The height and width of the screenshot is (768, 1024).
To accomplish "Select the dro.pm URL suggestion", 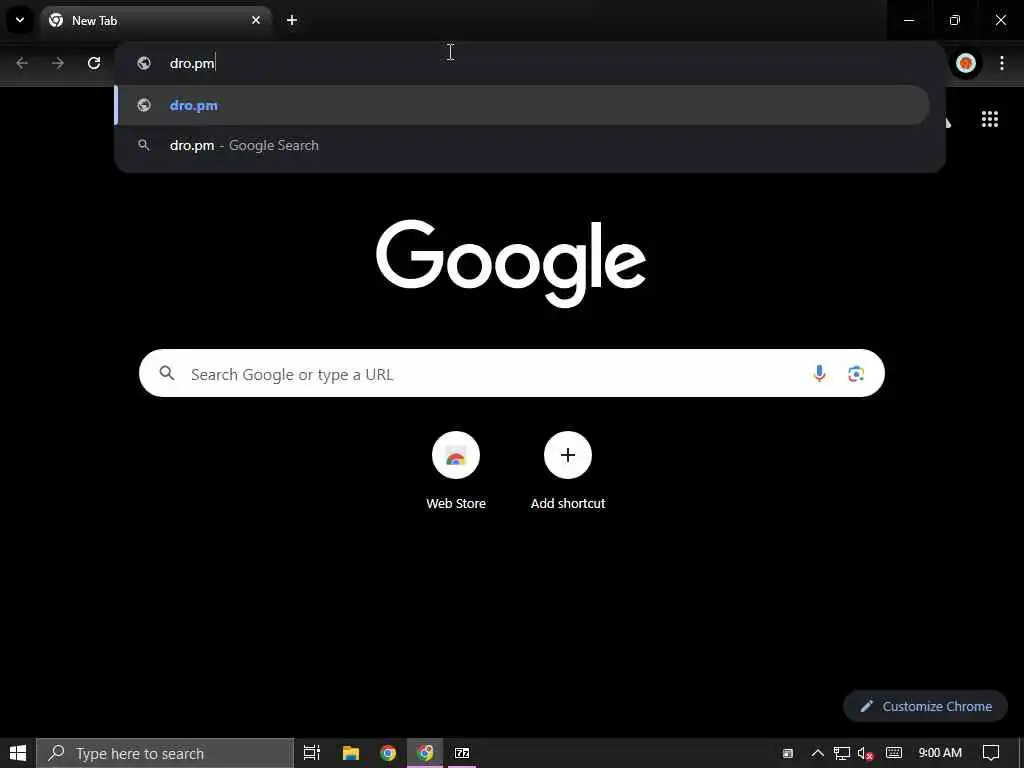I will point(522,105).
